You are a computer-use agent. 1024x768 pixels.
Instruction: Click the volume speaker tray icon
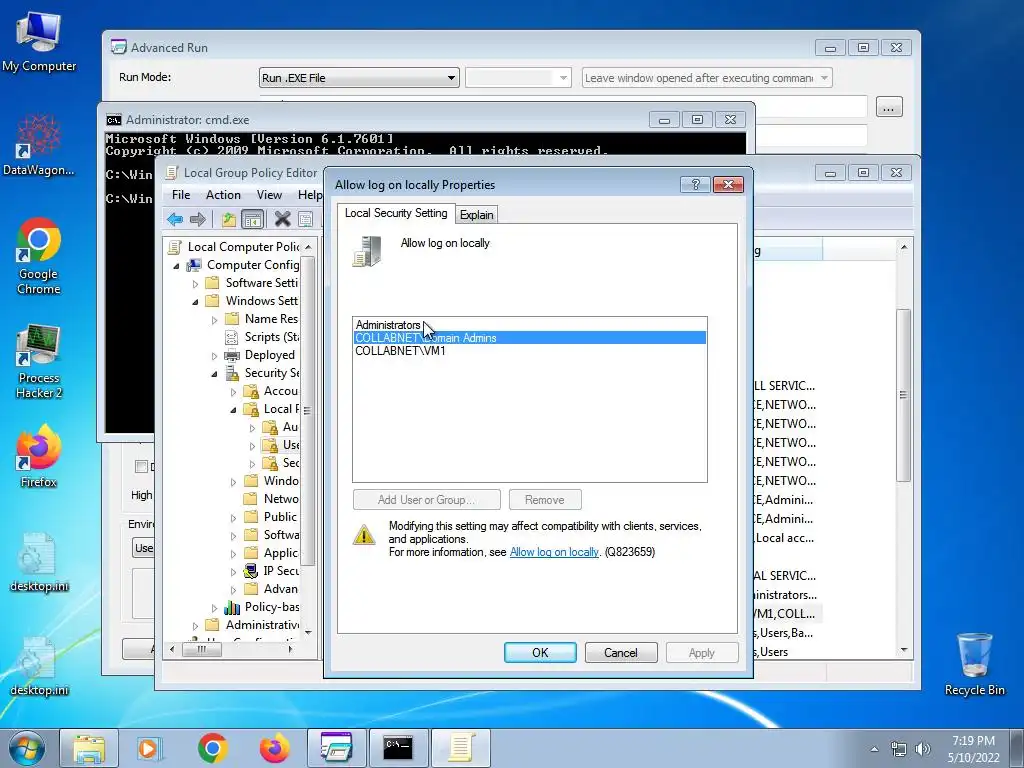923,749
